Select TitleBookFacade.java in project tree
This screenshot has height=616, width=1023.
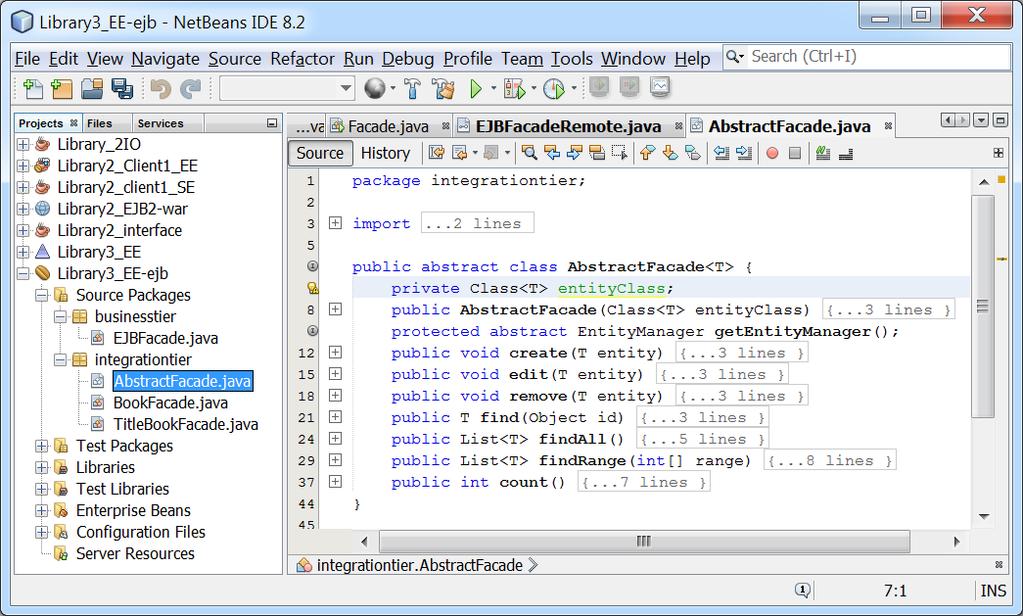point(186,424)
